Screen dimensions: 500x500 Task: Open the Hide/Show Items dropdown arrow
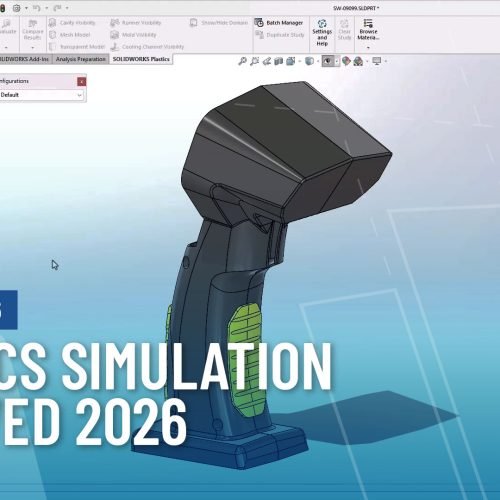click(x=337, y=61)
